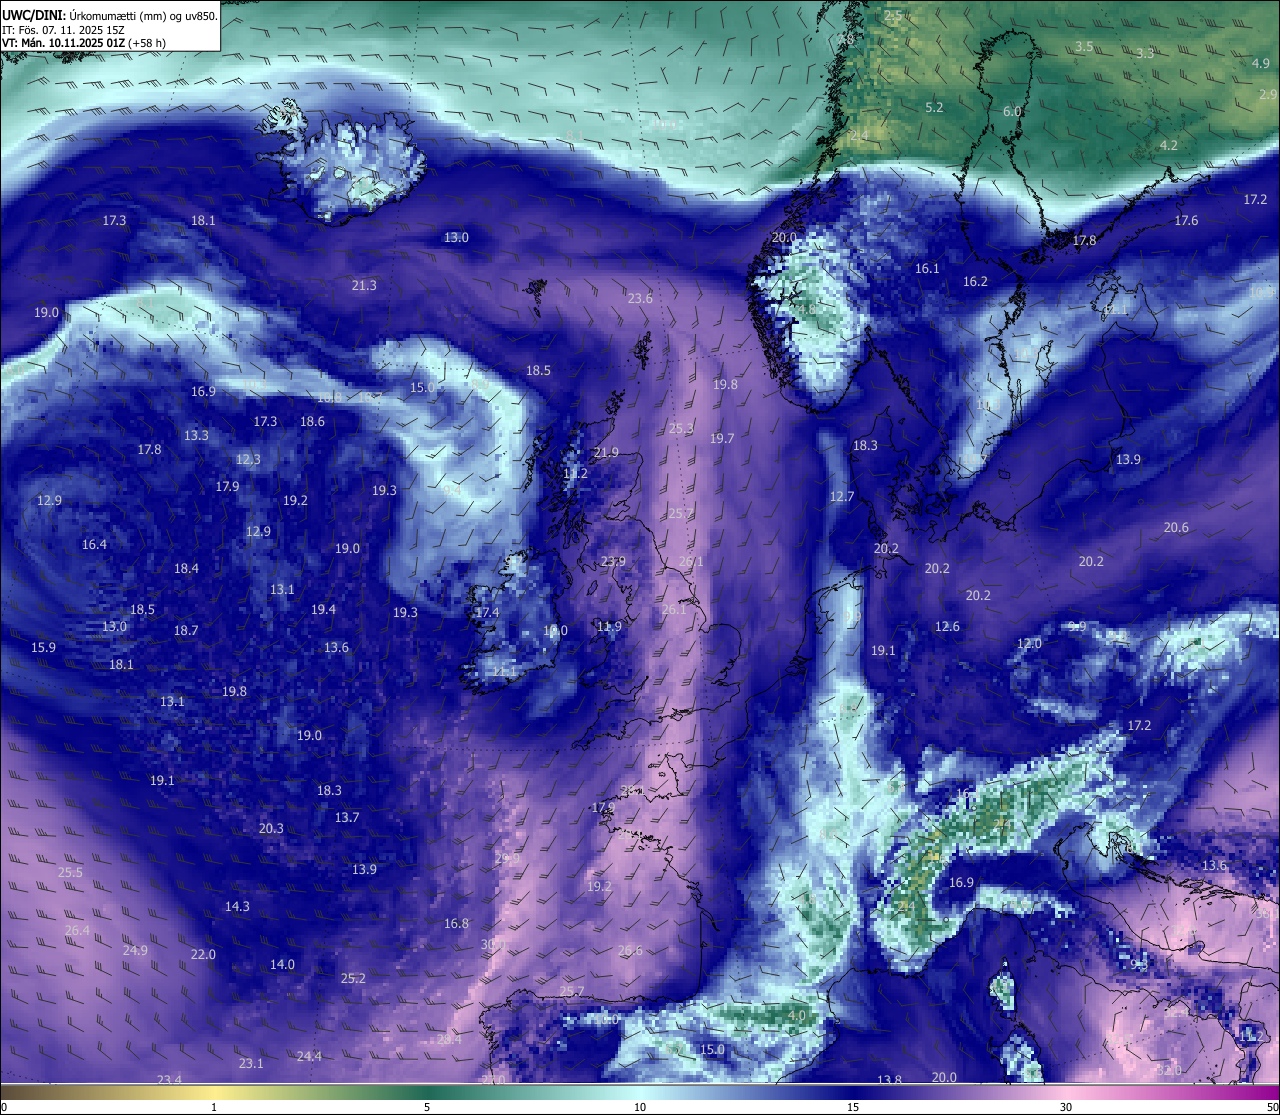Click the 16.8 value on the map
This screenshot has height=1115, width=1280.
(456, 923)
